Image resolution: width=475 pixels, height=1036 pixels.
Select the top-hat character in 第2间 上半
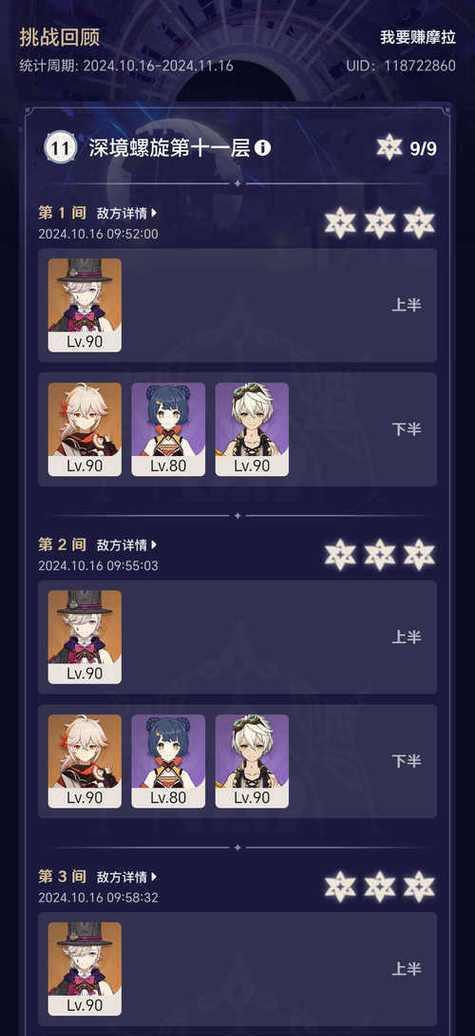pyautogui.click(x=85, y=637)
